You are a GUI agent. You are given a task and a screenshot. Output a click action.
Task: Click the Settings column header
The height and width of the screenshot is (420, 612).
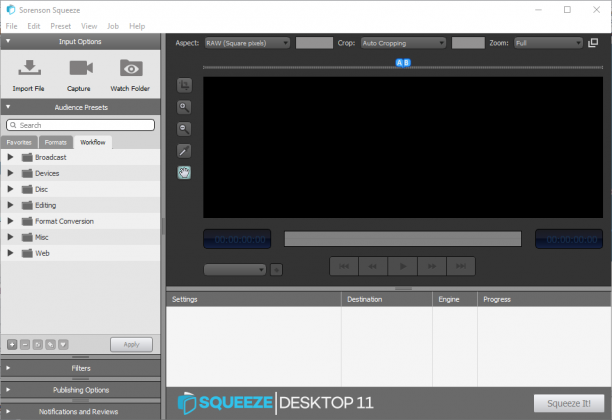254,299
